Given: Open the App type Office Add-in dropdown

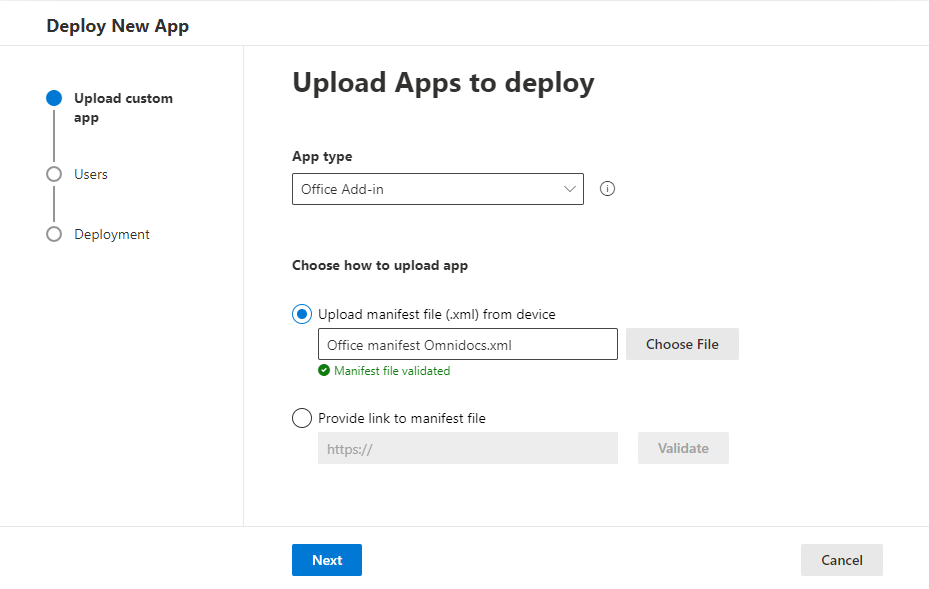Looking at the screenshot, I should tap(437, 189).
